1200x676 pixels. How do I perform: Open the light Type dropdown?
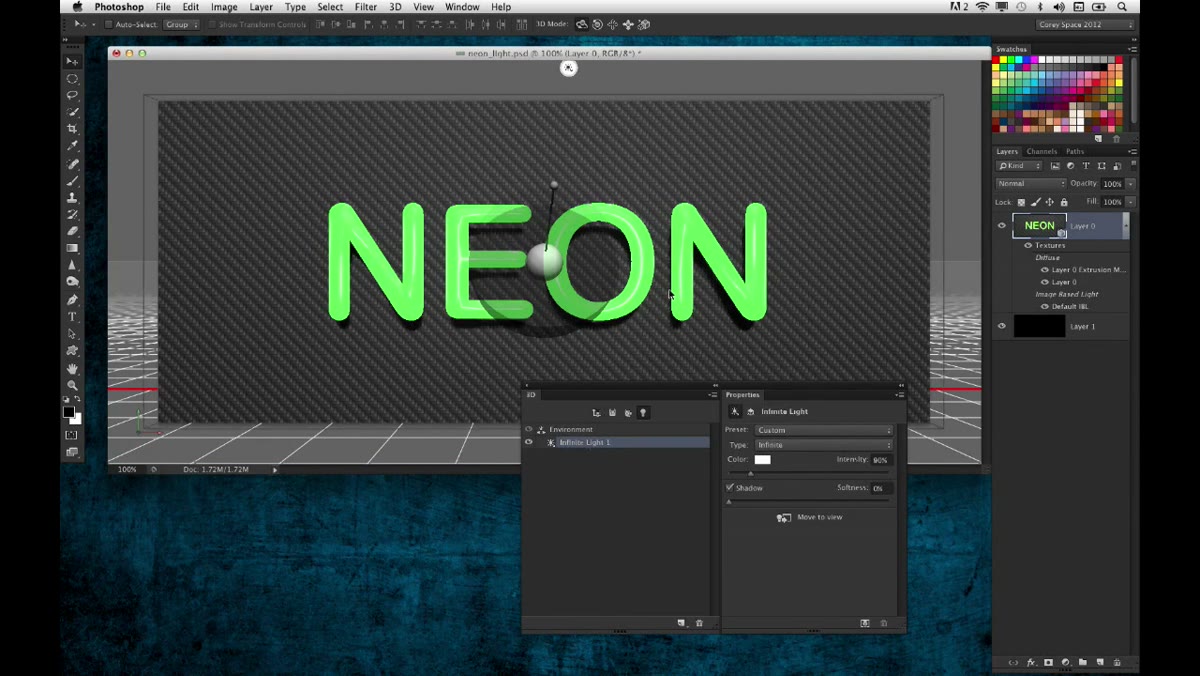[824, 445]
